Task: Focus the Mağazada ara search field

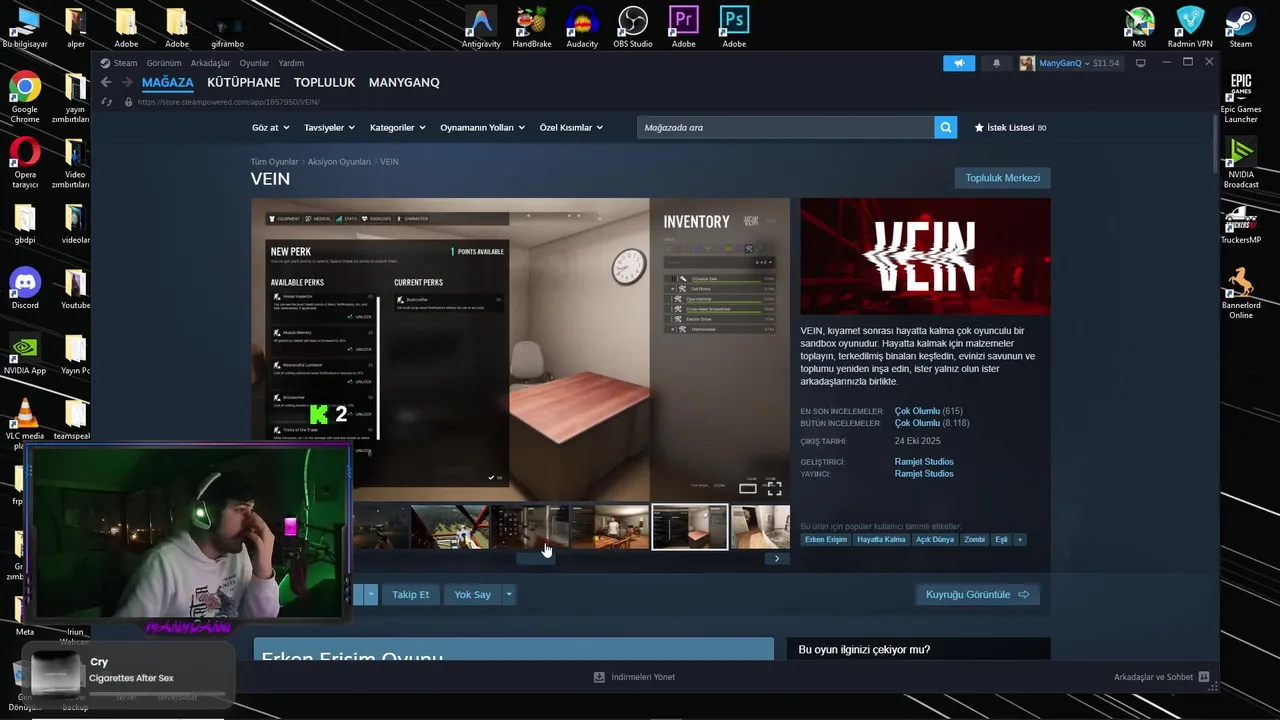Action: (785, 127)
